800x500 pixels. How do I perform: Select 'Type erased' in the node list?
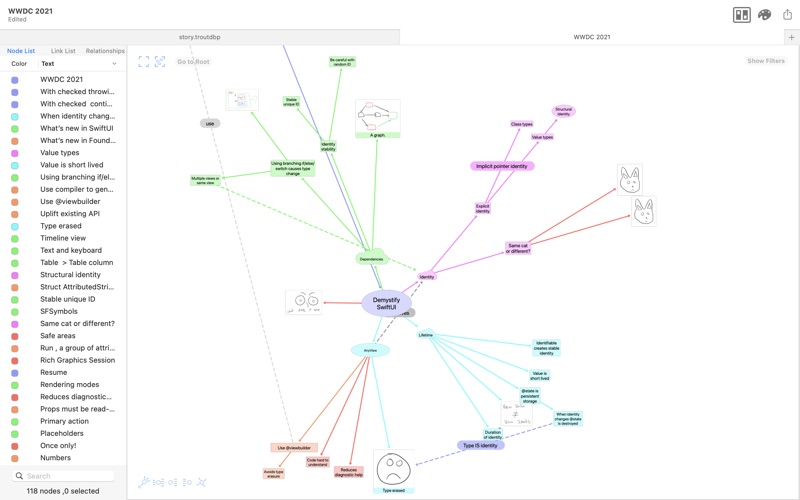(61, 226)
